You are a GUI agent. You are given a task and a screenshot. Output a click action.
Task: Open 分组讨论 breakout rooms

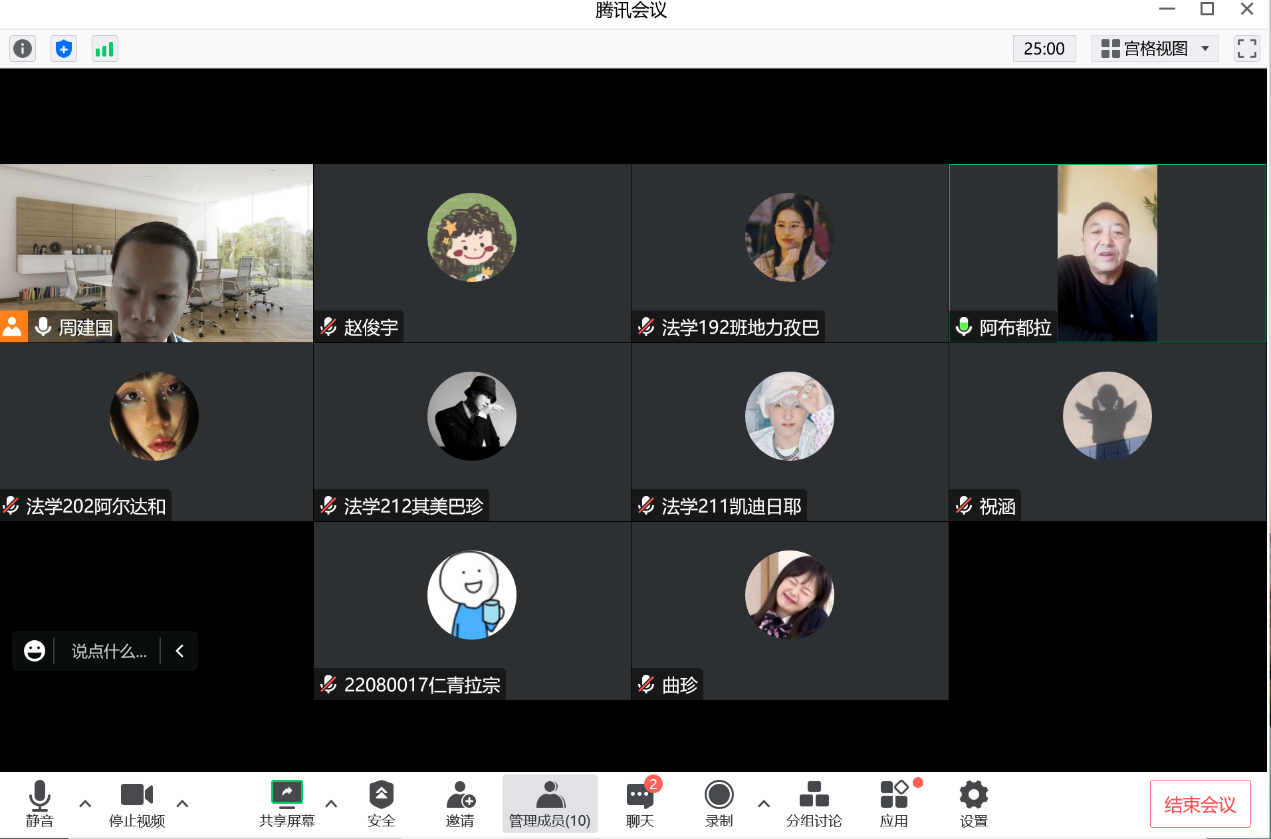814,804
